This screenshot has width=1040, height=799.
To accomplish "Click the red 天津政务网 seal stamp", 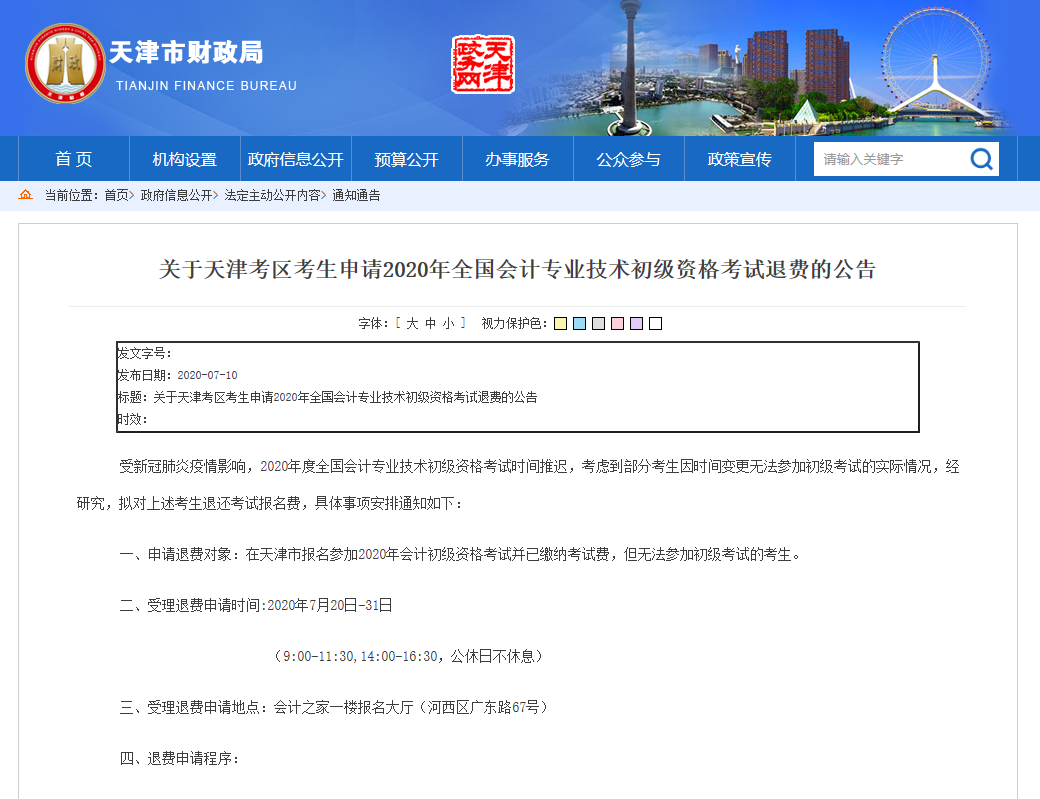I will (481, 64).
